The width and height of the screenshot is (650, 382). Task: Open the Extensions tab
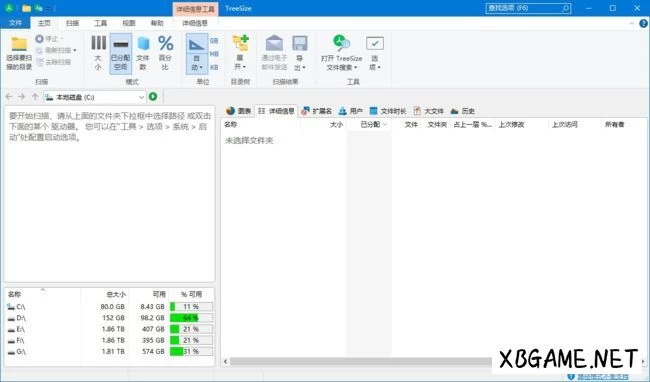pos(317,111)
